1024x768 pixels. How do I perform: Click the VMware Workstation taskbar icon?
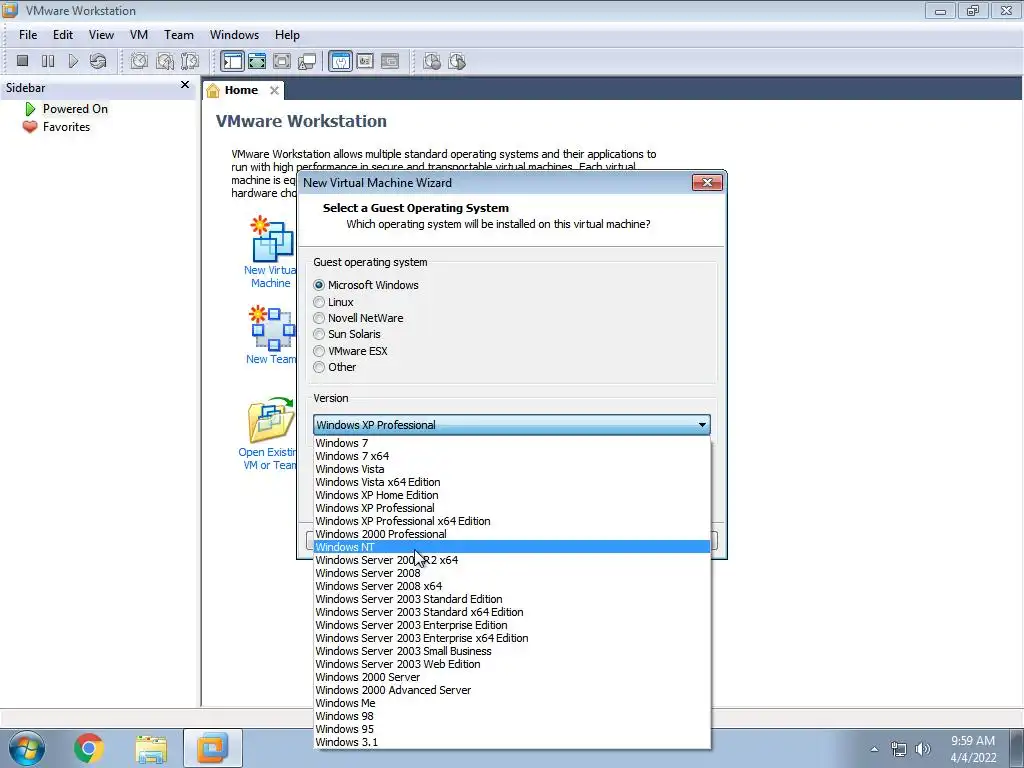point(212,748)
